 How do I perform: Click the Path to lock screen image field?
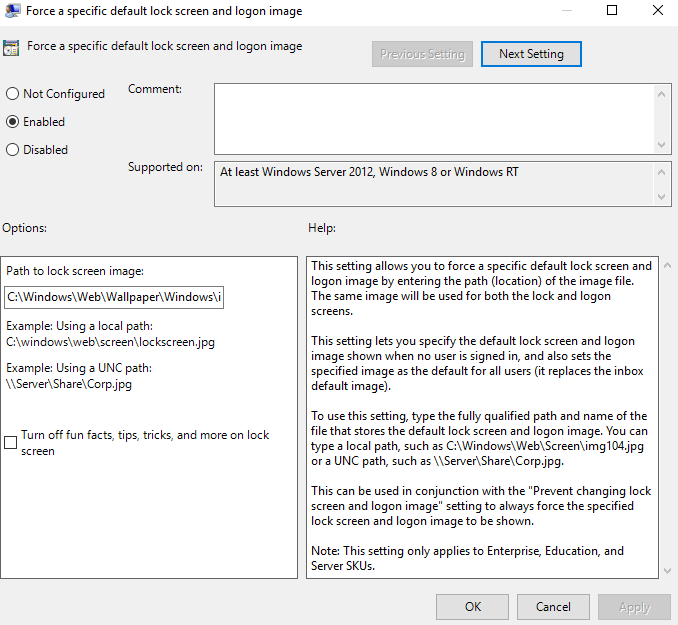pyautogui.click(x=114, y=297)
